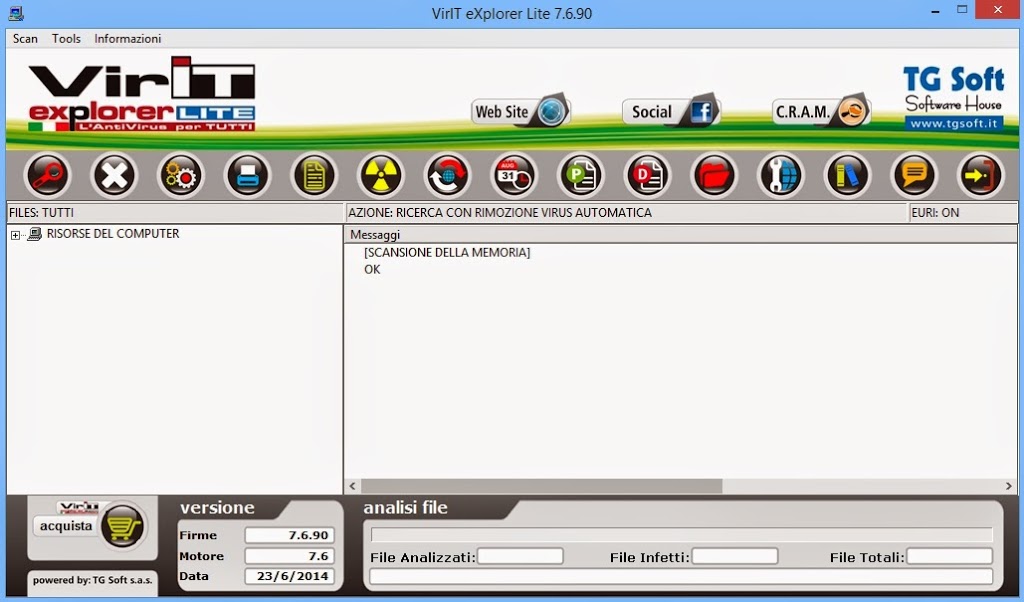Expand the RISORSE DEL COMPUTER tree node

pyautogui.click(x=15, y=235)
